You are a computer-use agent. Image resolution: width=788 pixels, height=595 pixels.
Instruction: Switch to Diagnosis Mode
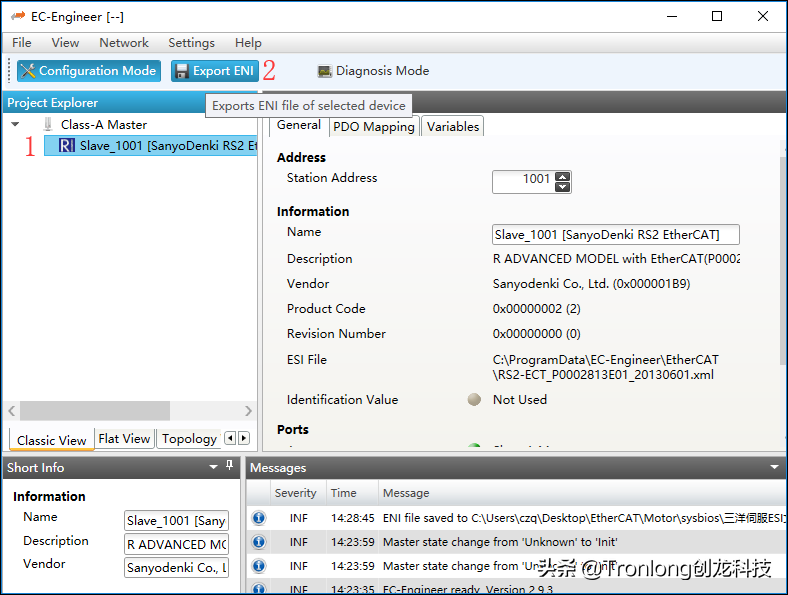pos(373,71)
